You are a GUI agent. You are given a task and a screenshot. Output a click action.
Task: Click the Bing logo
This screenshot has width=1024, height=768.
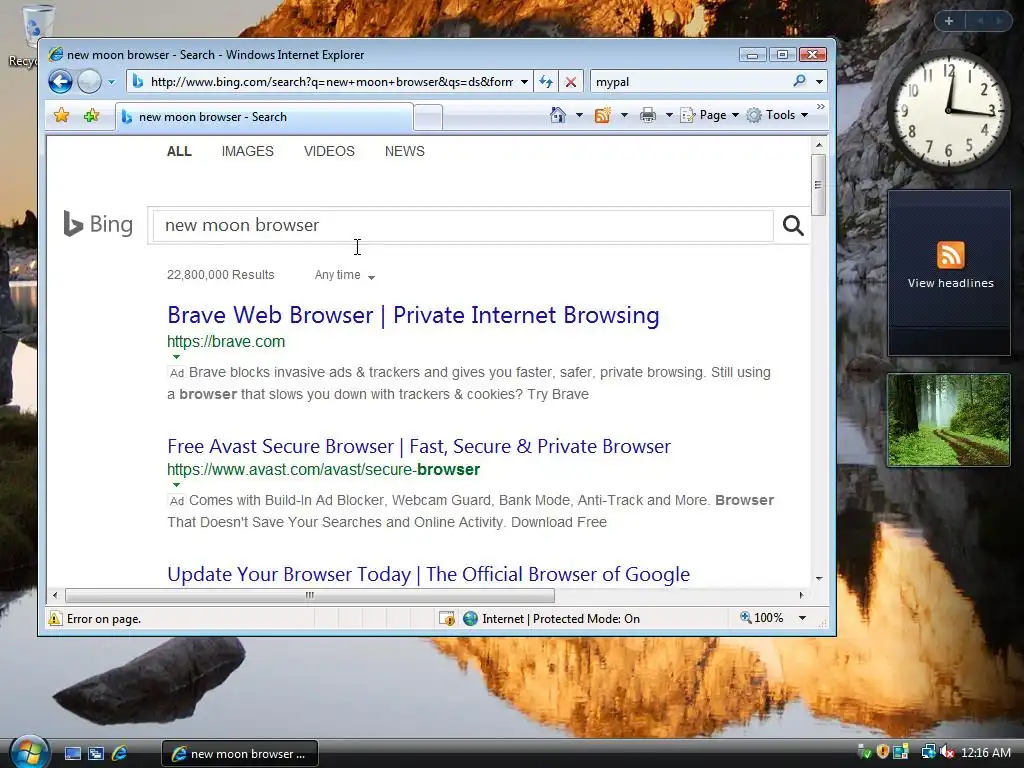[x=98, y=224]
